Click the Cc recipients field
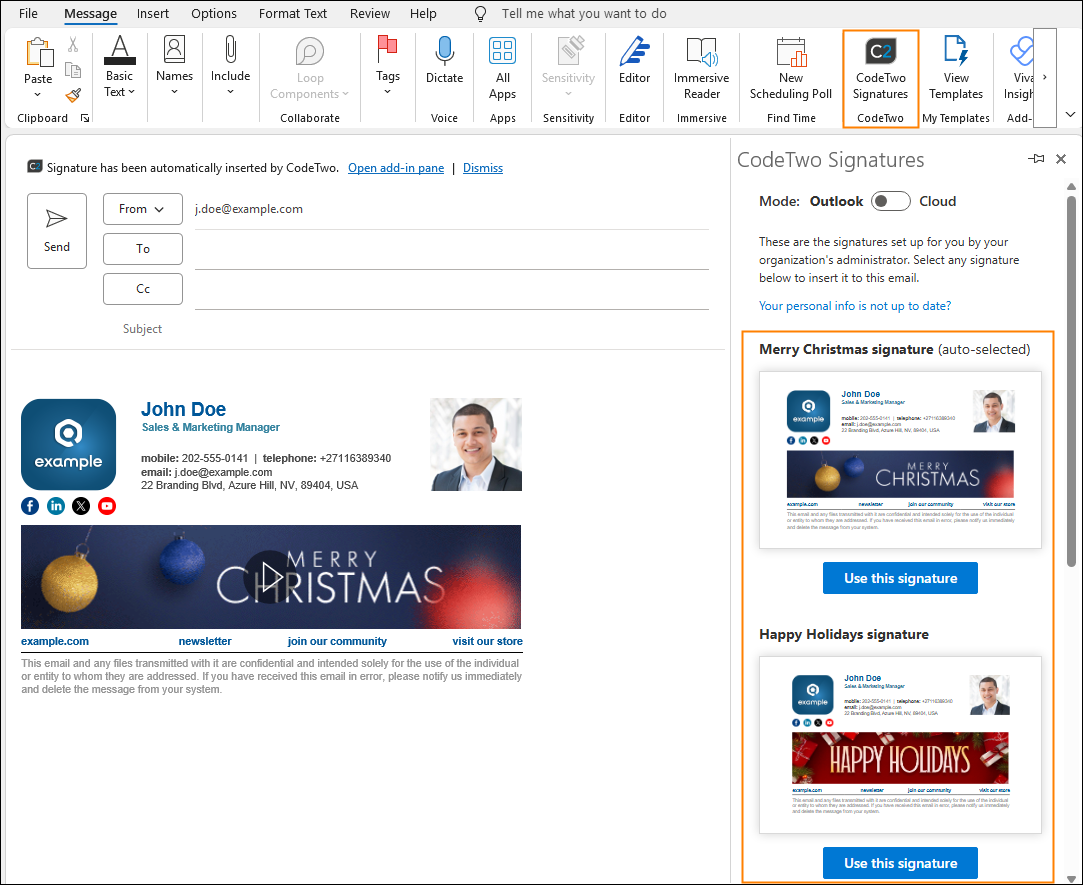The height and width of the screenshot is (885, 1083). point(452,289)
